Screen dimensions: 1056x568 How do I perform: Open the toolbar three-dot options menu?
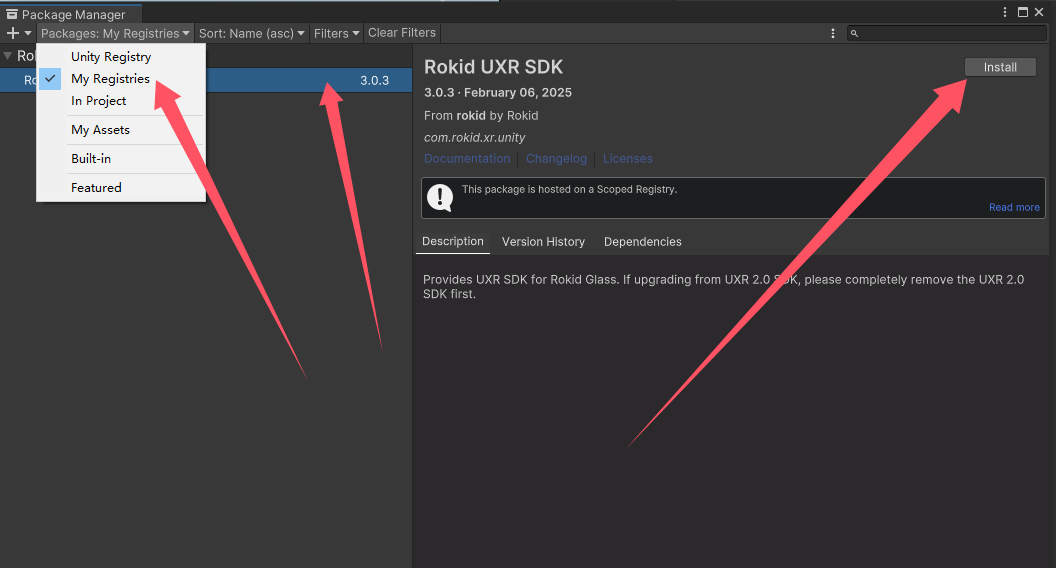coord(833,33)
